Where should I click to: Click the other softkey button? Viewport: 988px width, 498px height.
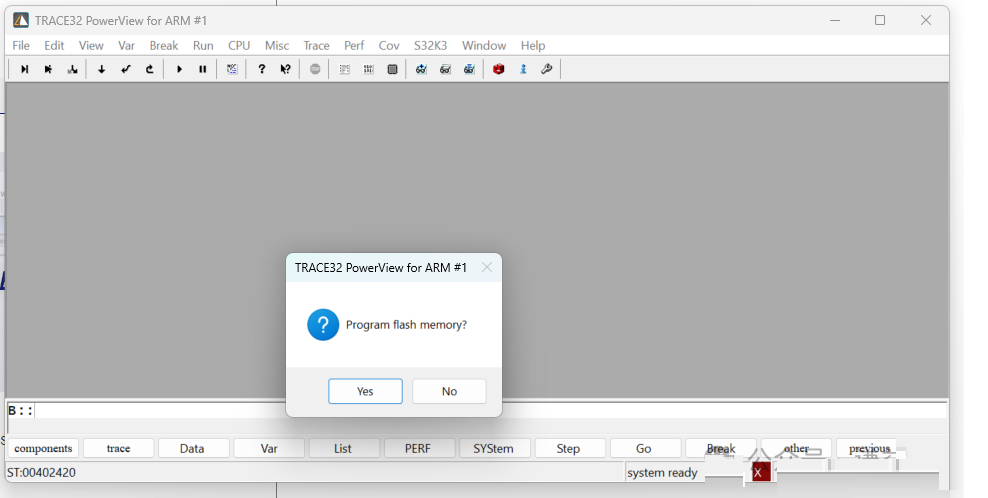pos(796,448)
